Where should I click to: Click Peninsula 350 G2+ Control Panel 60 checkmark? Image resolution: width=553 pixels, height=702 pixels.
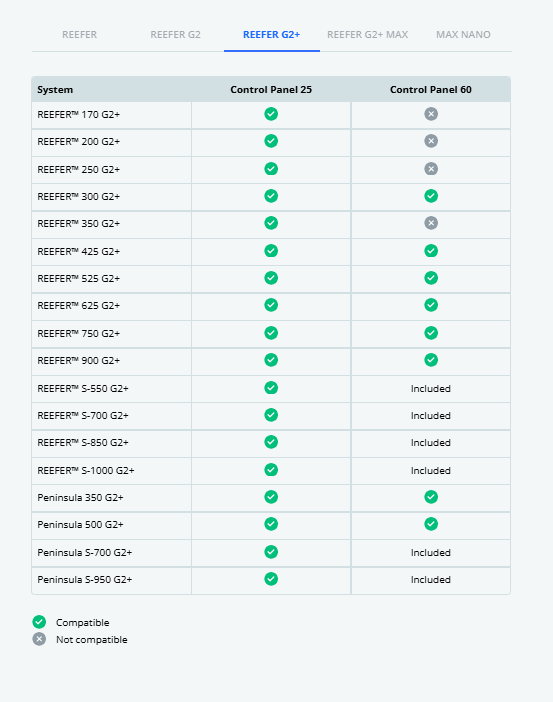431,497
